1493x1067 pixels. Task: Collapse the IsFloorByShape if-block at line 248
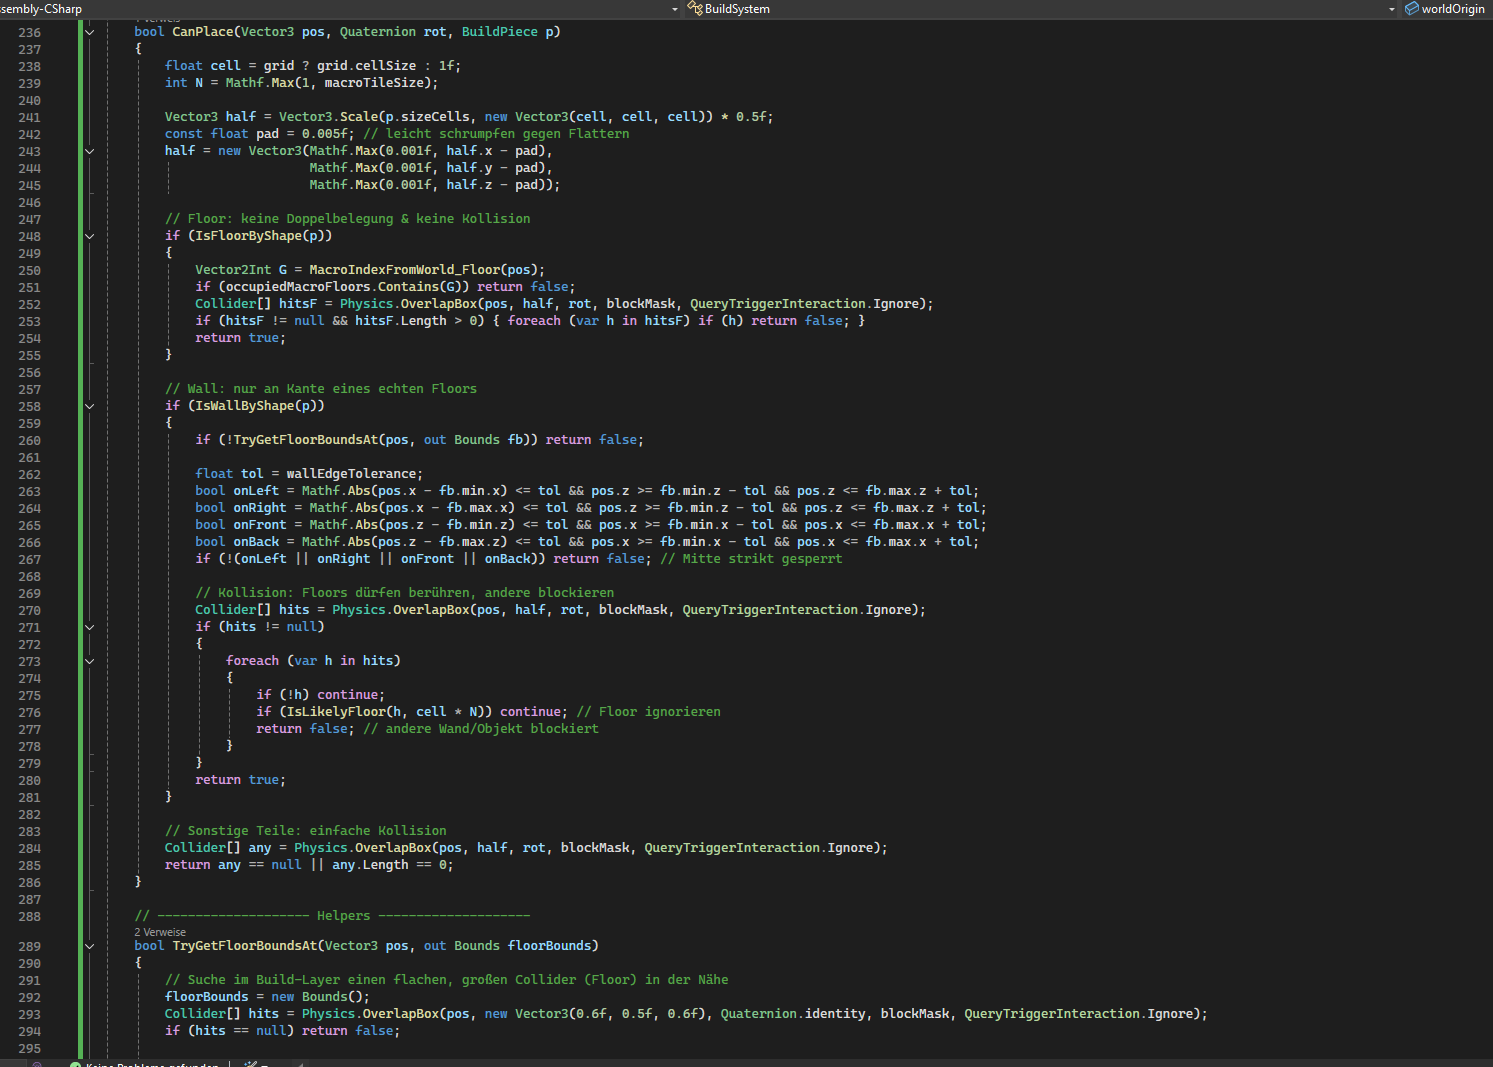(x=89, y=236)
